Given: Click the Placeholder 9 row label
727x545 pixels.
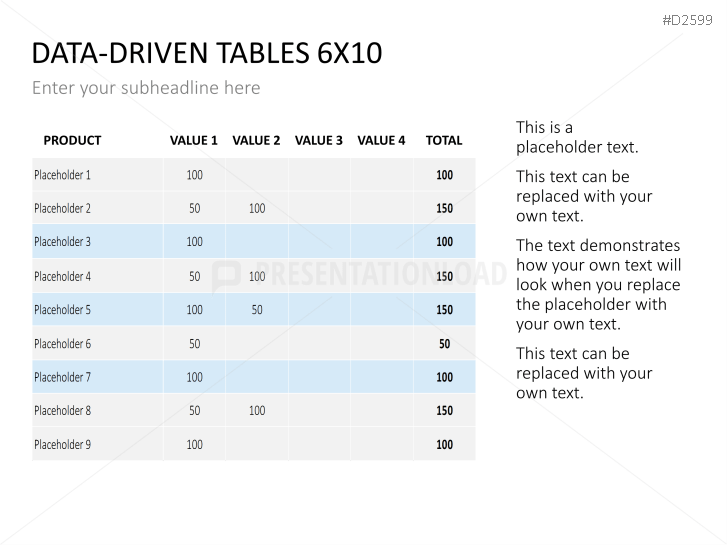Looking at the screenshot, I should 63,444.
